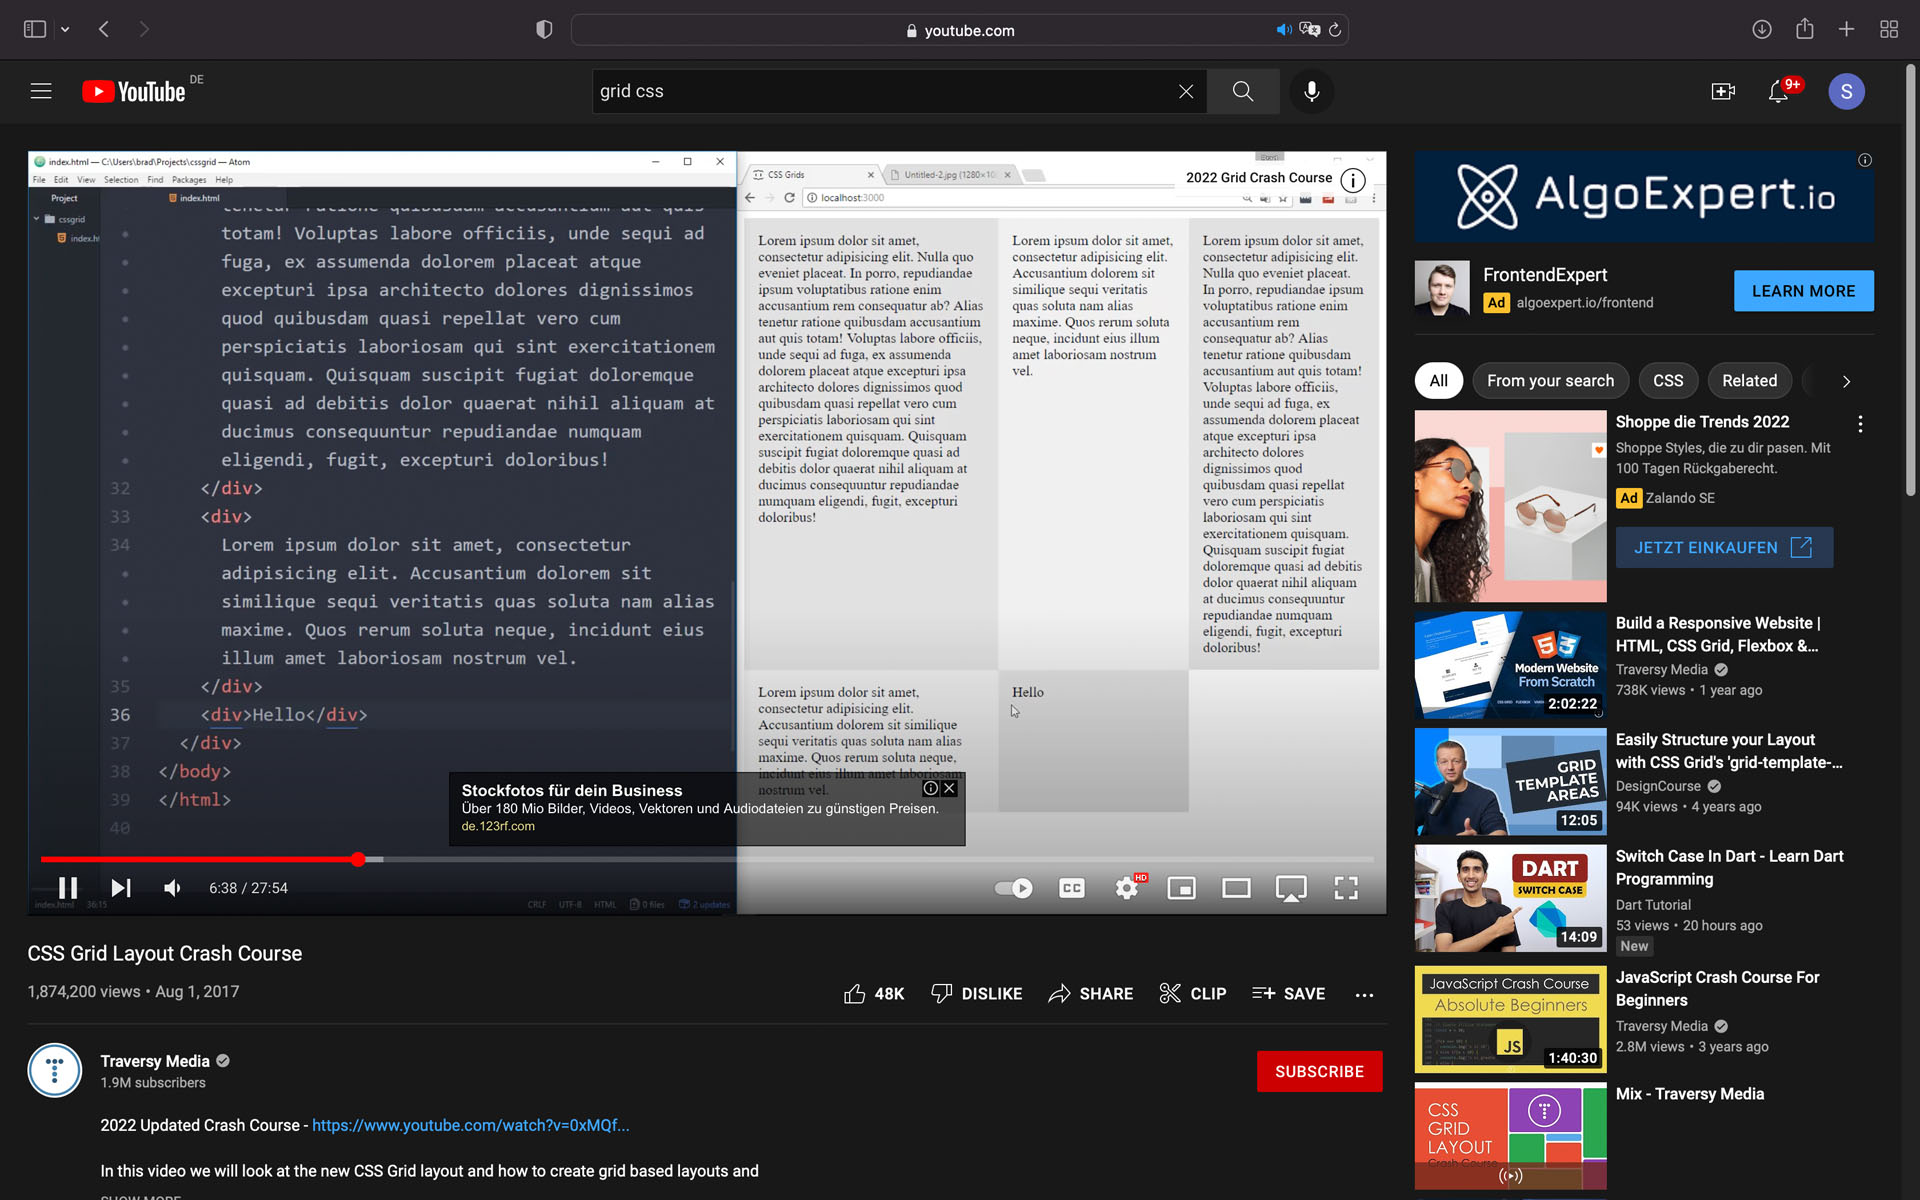Viewport: 1920px width, 1200px height.
Task: Share the video
Action: (1090, 993)
